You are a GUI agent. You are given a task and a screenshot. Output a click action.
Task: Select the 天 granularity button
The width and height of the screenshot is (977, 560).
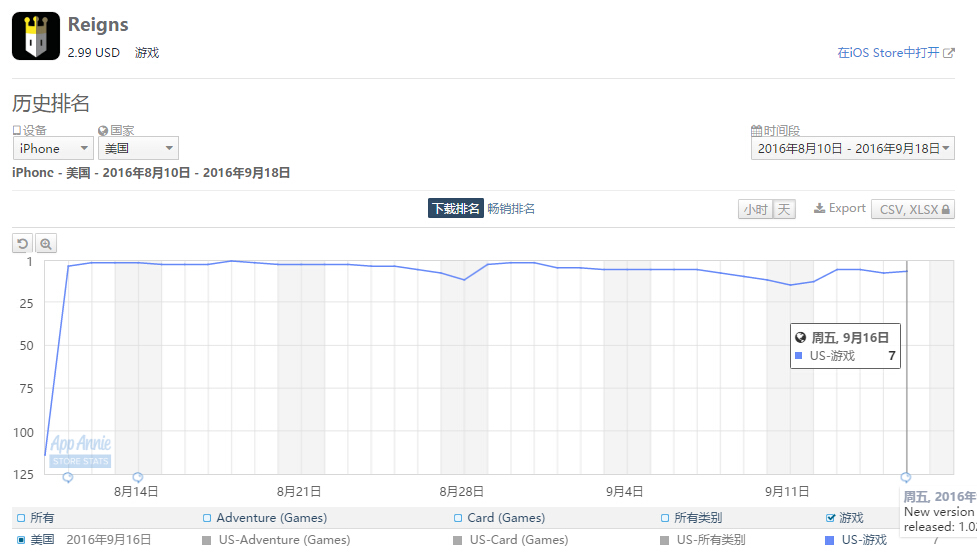click(x=784, y=209)
